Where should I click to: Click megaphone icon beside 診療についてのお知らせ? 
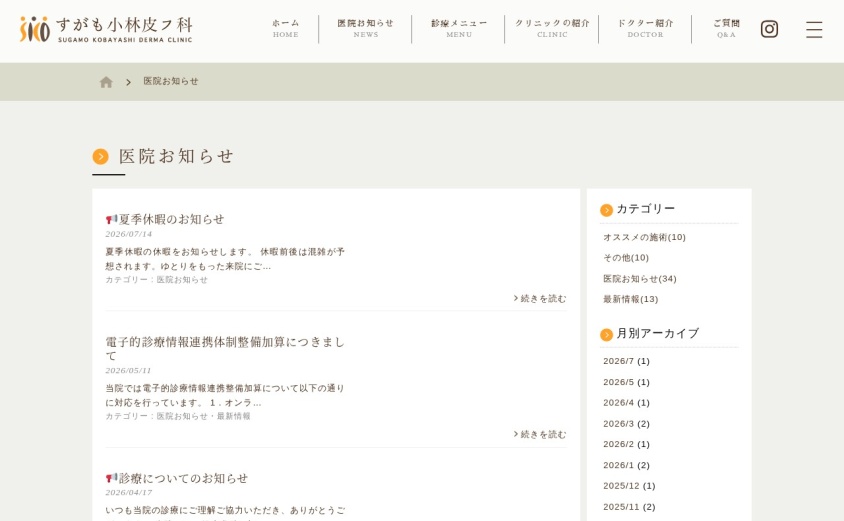click(x=111, y=478)
